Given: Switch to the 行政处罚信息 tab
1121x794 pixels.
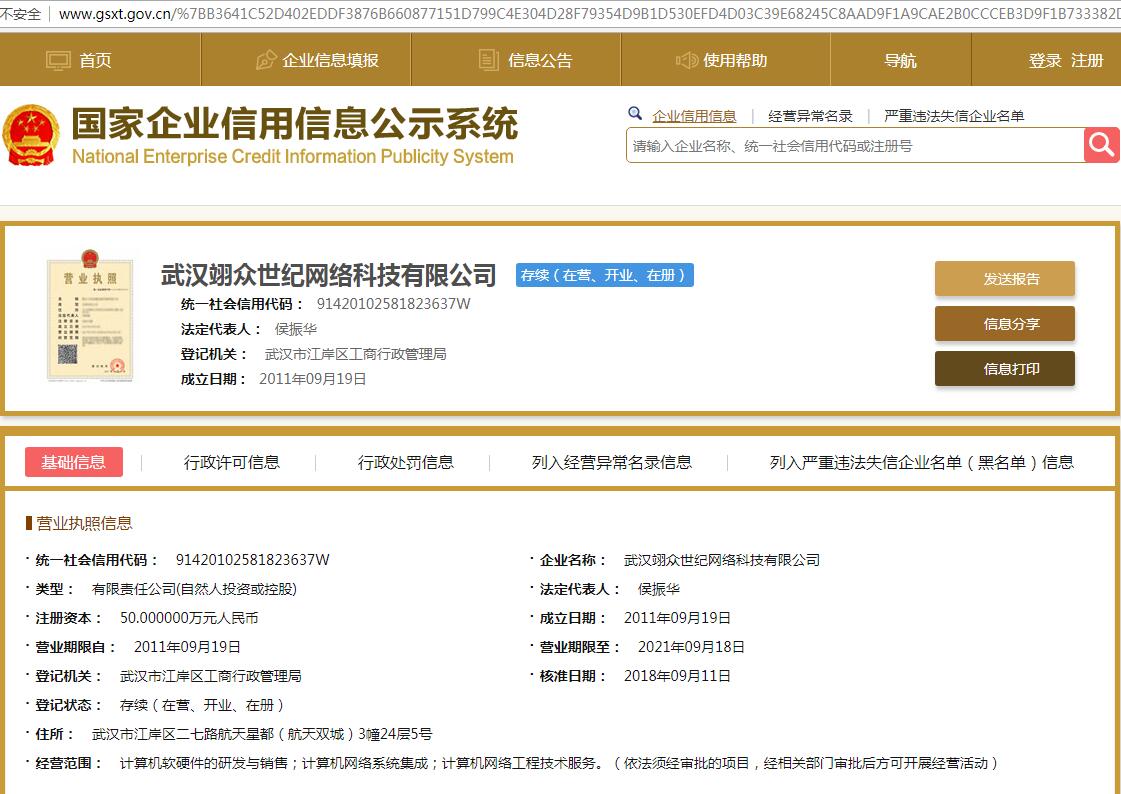Looking at the screenshot, I should [x=406, y=462].
